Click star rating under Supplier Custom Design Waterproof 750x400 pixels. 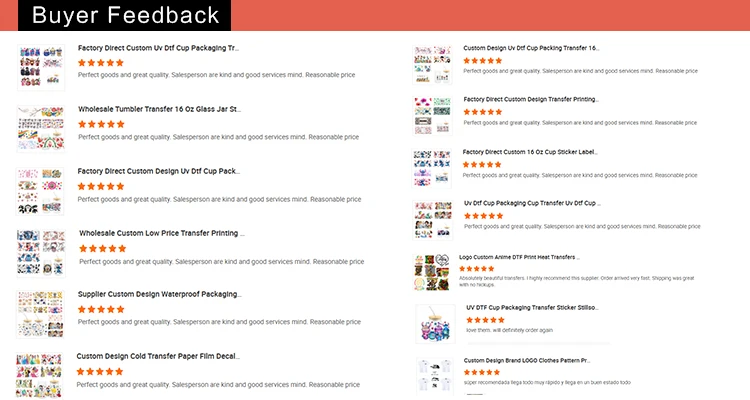pyautogui.click(x=101, y=309)
